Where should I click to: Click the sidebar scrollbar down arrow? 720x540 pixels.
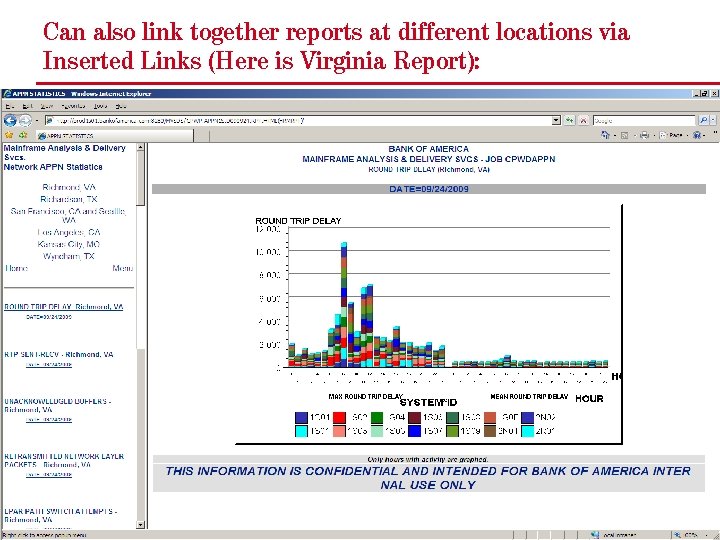click(141, 524)
